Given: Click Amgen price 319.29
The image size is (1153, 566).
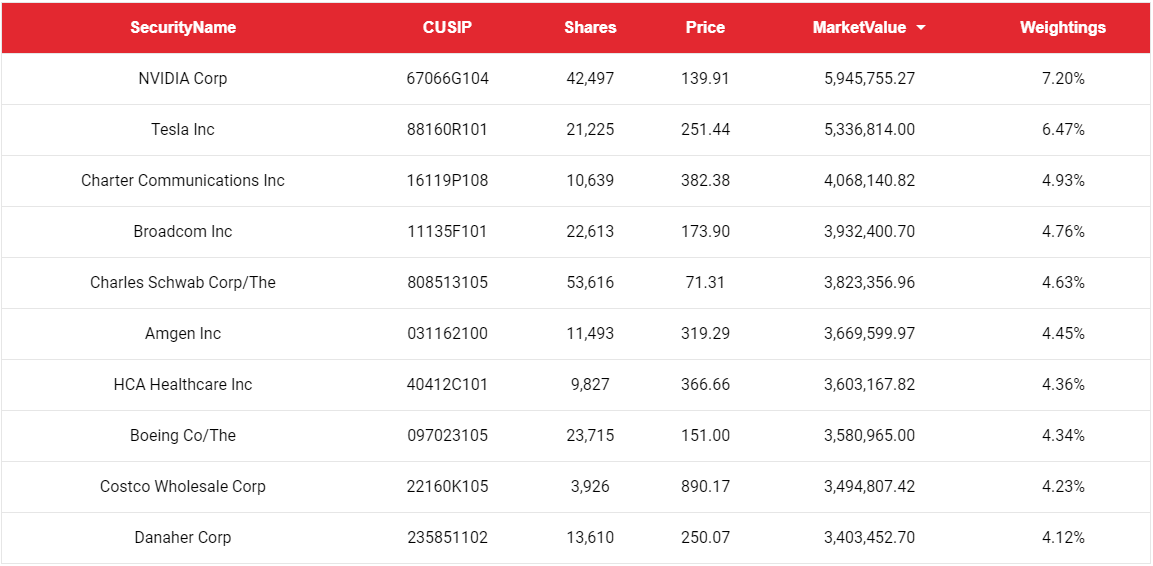Looking at the screenshot, I should click(x=705, y=334).
